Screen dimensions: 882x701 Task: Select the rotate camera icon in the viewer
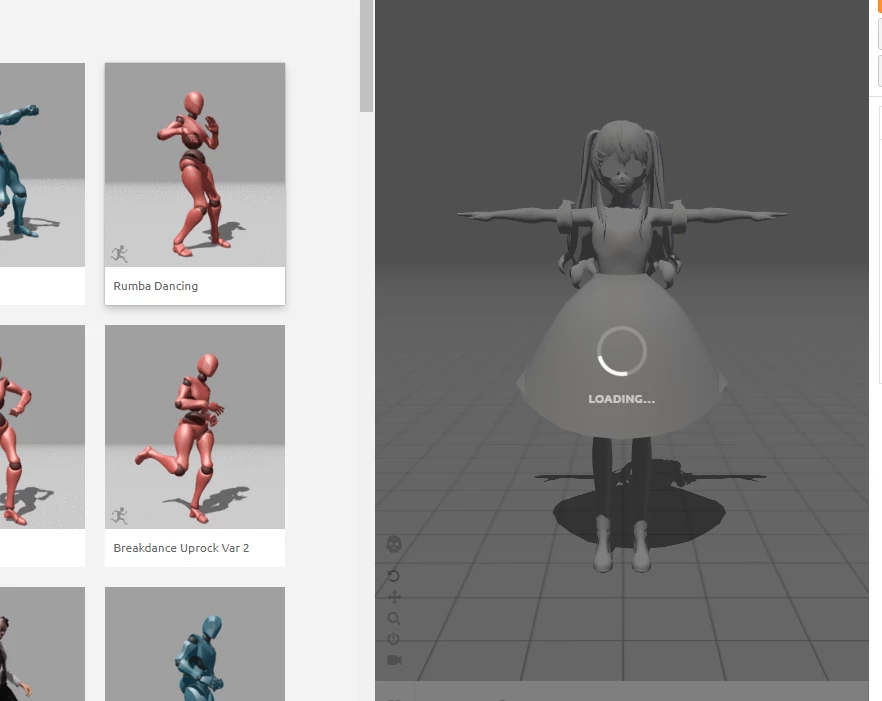(394, 576)
